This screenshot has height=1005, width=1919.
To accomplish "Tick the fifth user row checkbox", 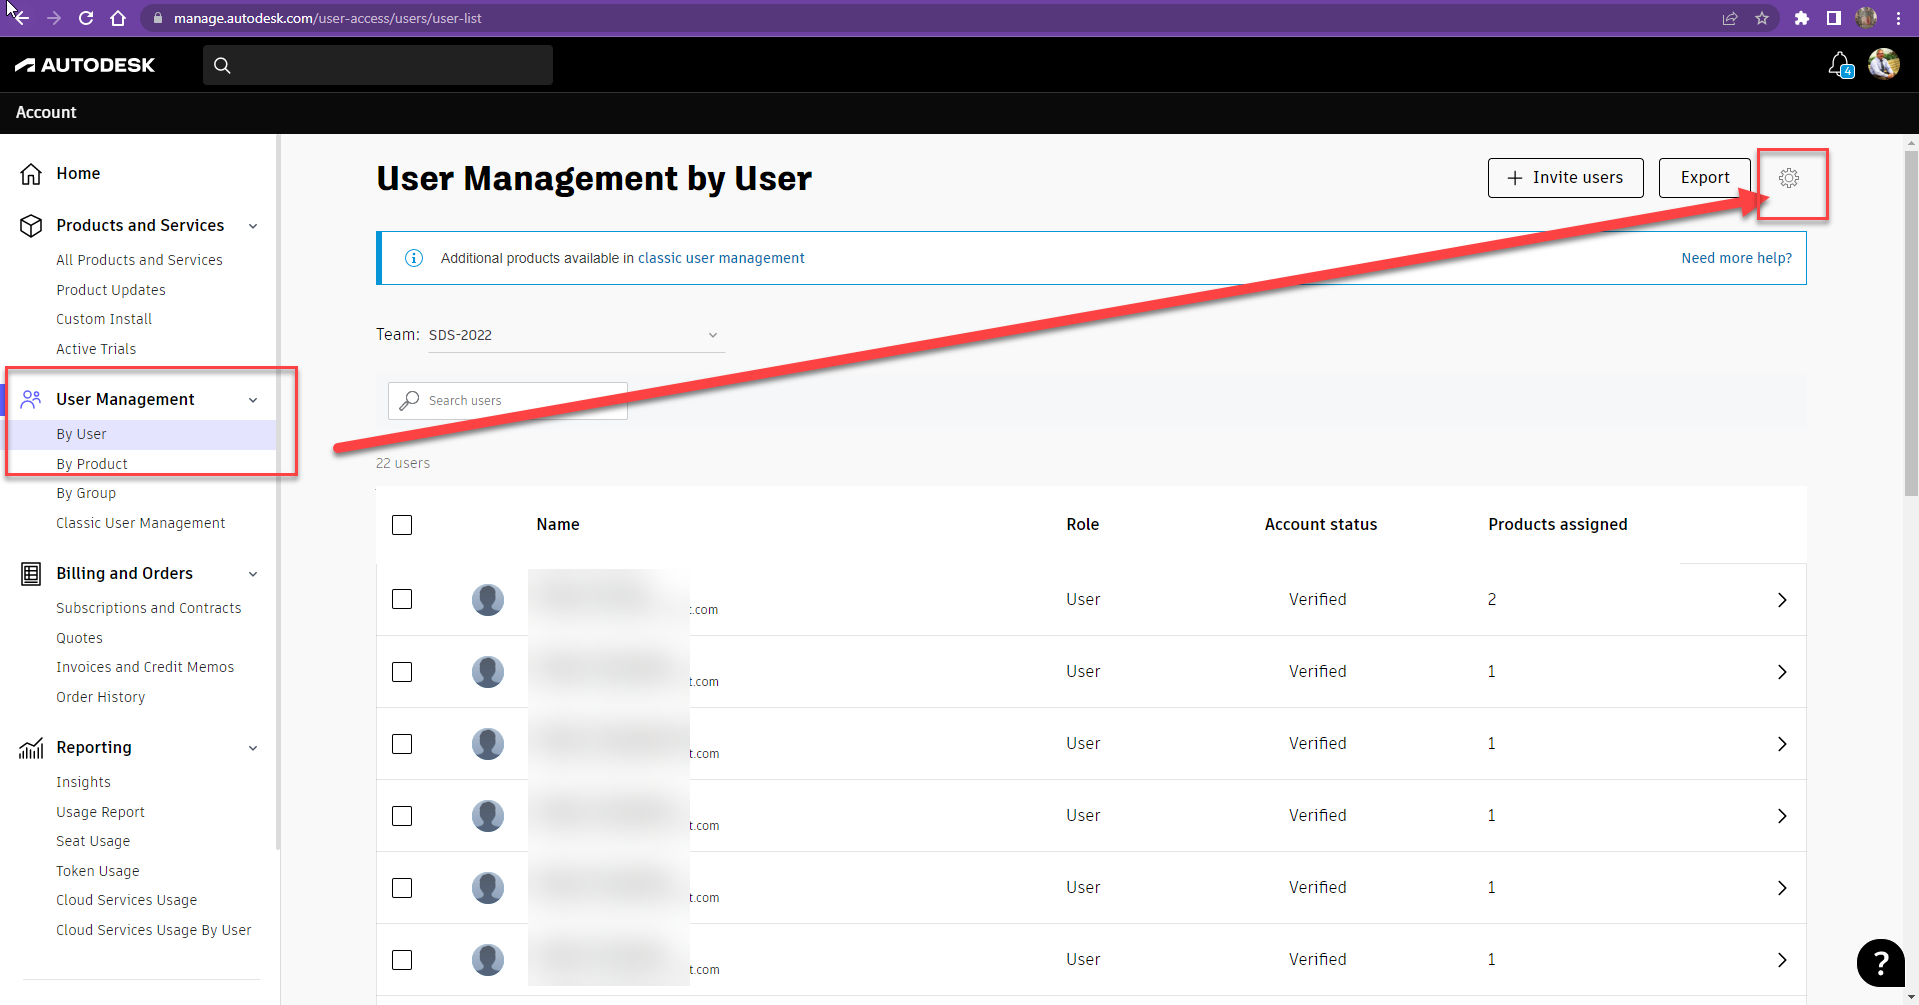I will (402, 888).
